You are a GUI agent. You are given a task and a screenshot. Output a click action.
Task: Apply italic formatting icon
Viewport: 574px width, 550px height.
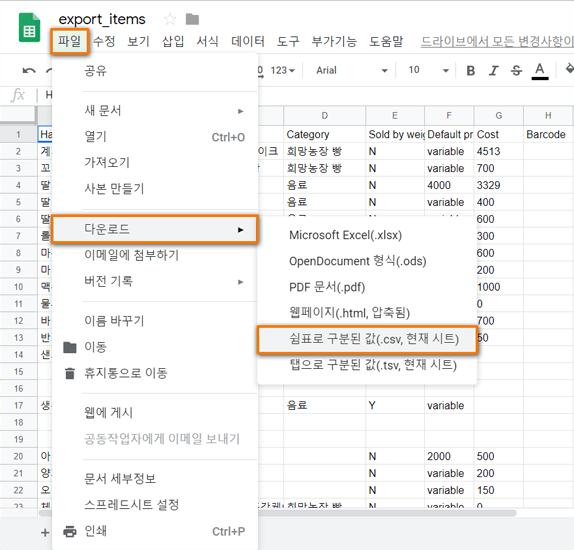[493, 70]
